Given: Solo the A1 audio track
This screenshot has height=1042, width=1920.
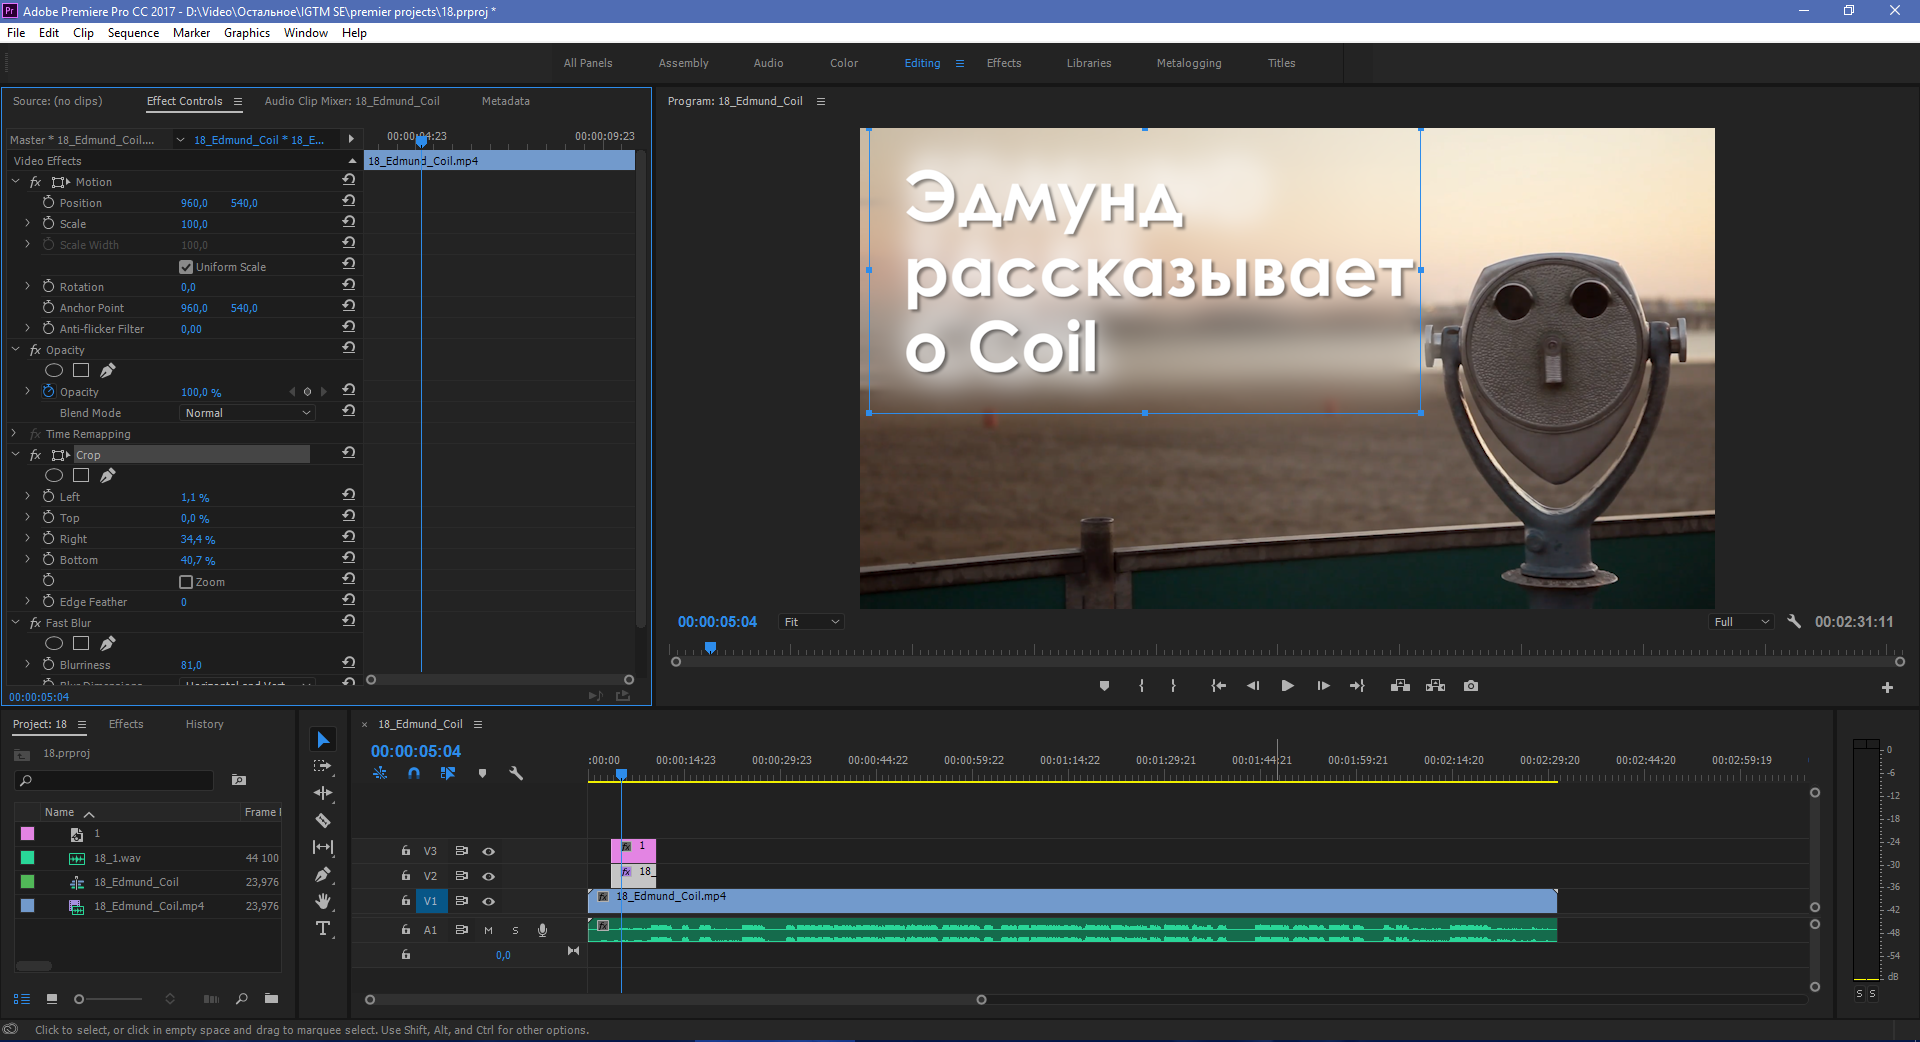Looking at the screenshot, I should point(515,930).
